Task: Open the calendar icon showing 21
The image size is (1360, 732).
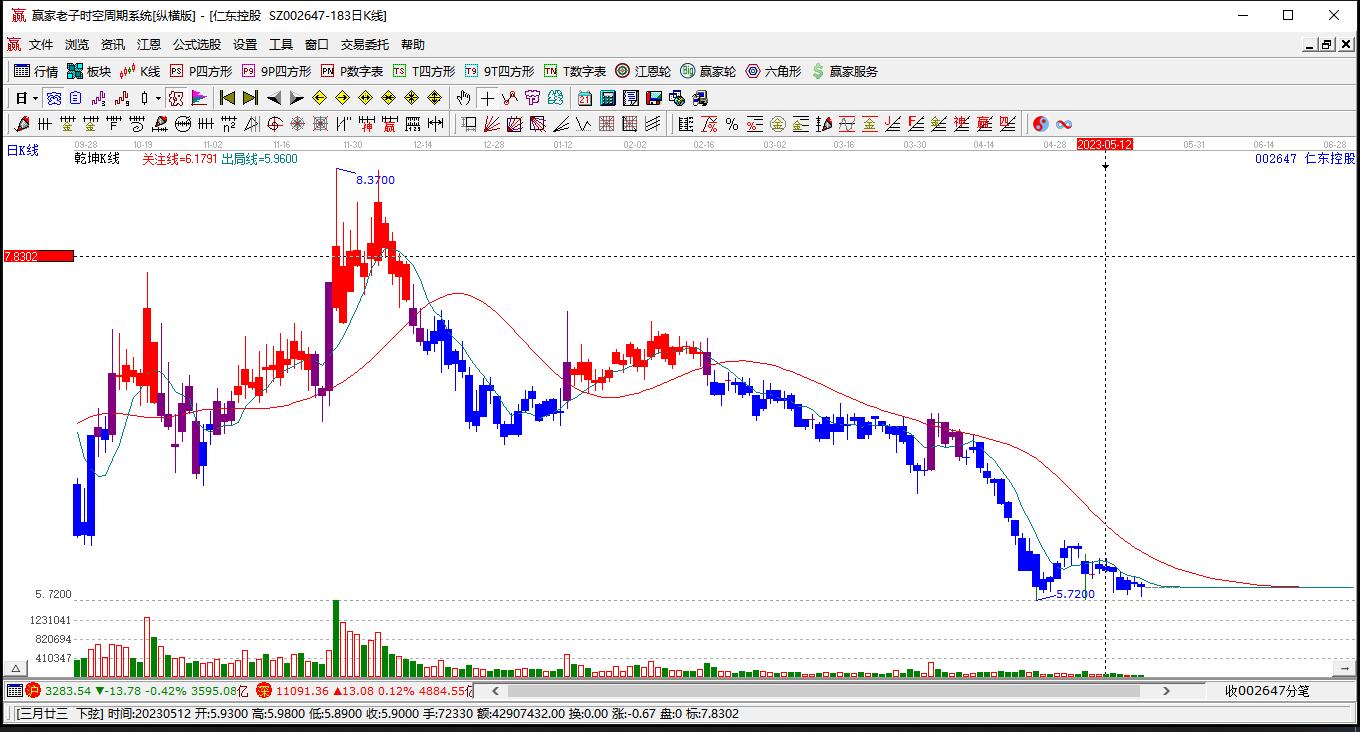Action: click(585, 98)
